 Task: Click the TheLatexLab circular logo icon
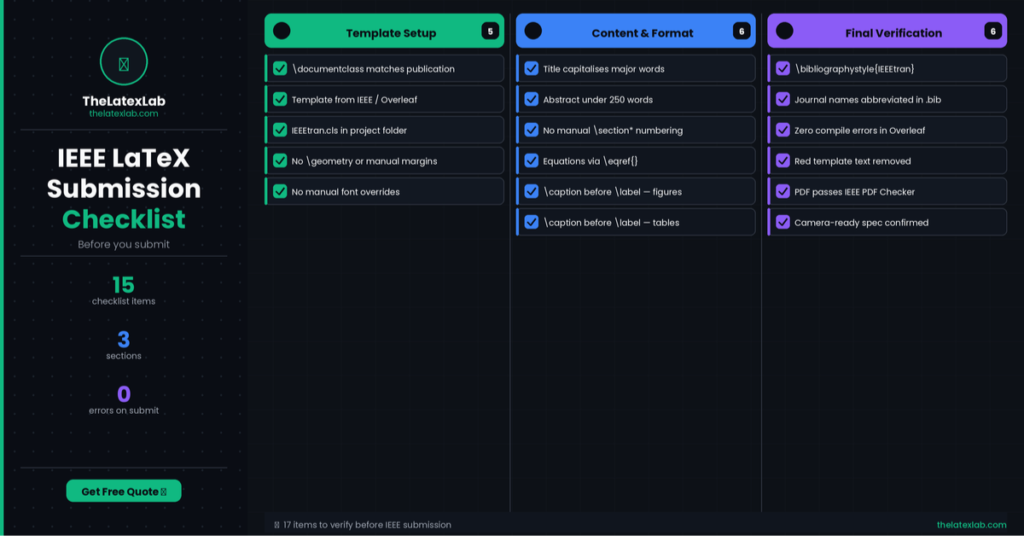click(x=124, y=62)
